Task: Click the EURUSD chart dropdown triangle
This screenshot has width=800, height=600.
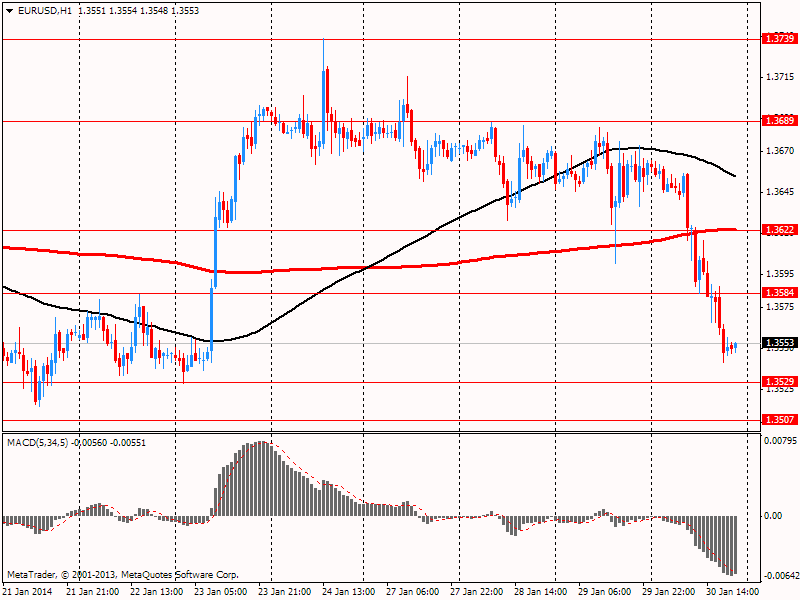Action: (x=10, y=11)
